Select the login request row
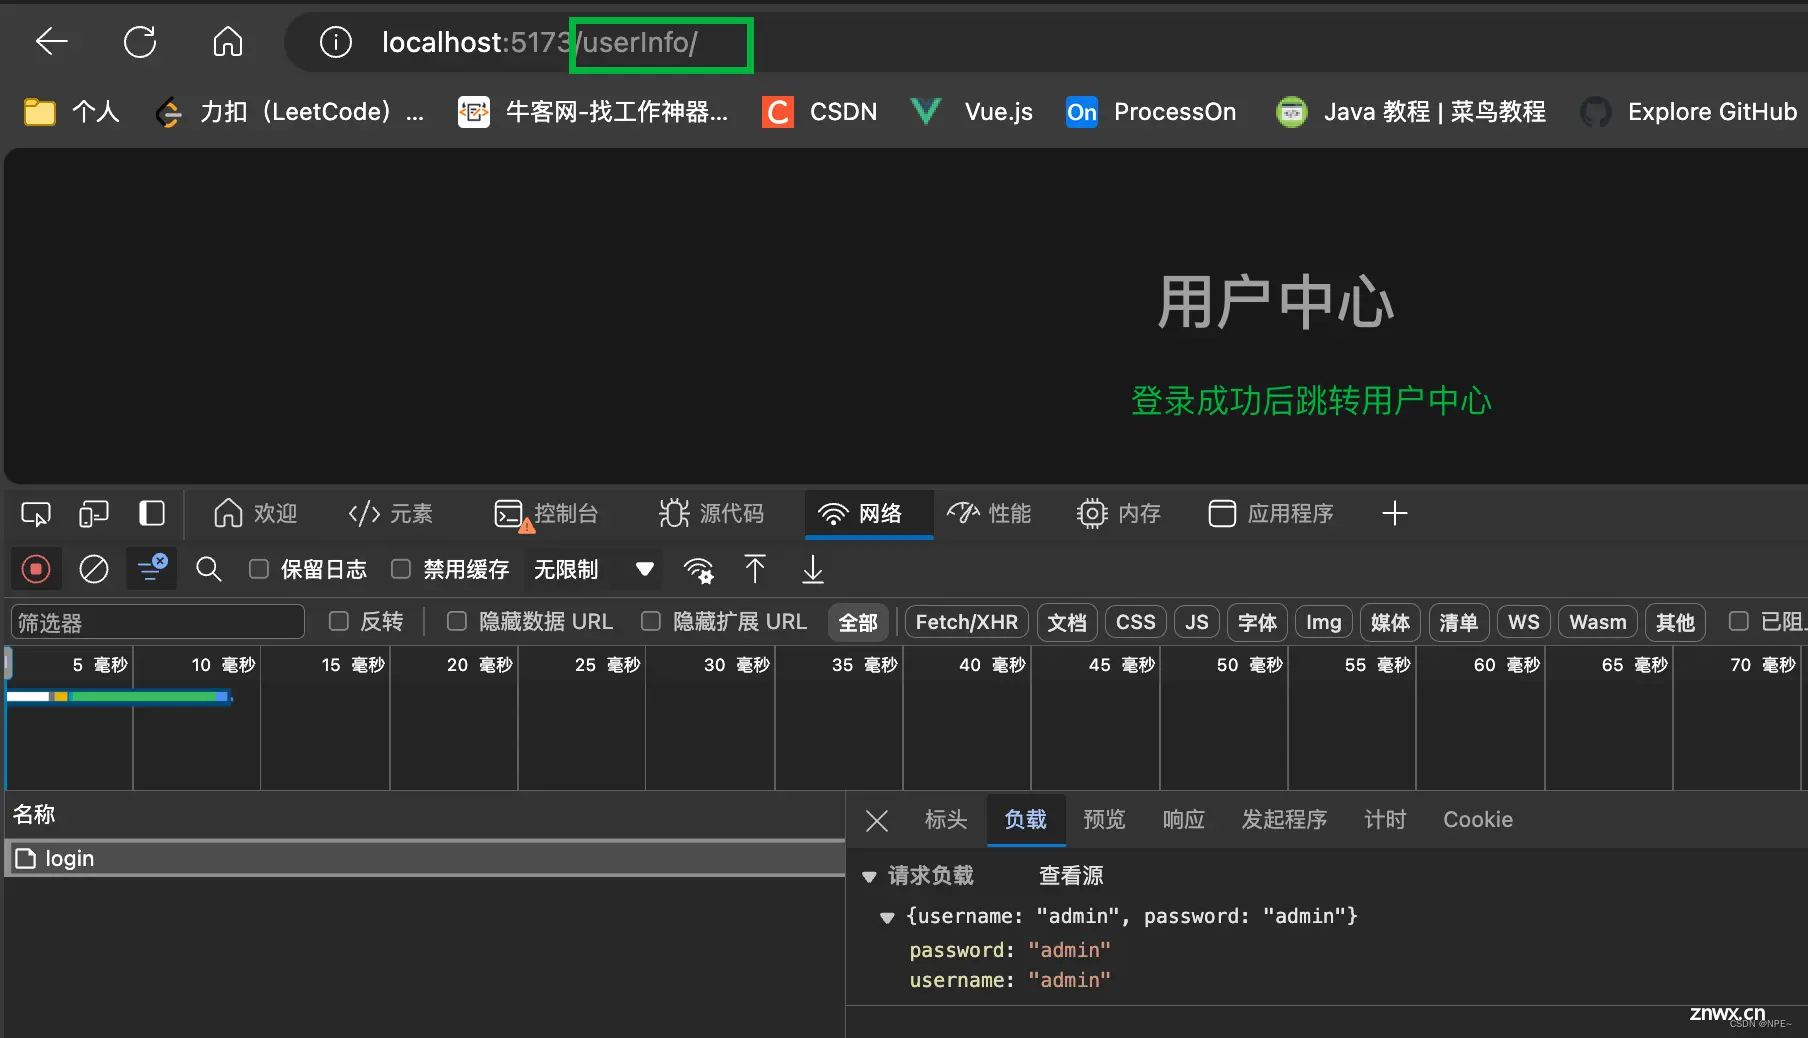The image size is (1808, 1038). [x=425, y=858]
